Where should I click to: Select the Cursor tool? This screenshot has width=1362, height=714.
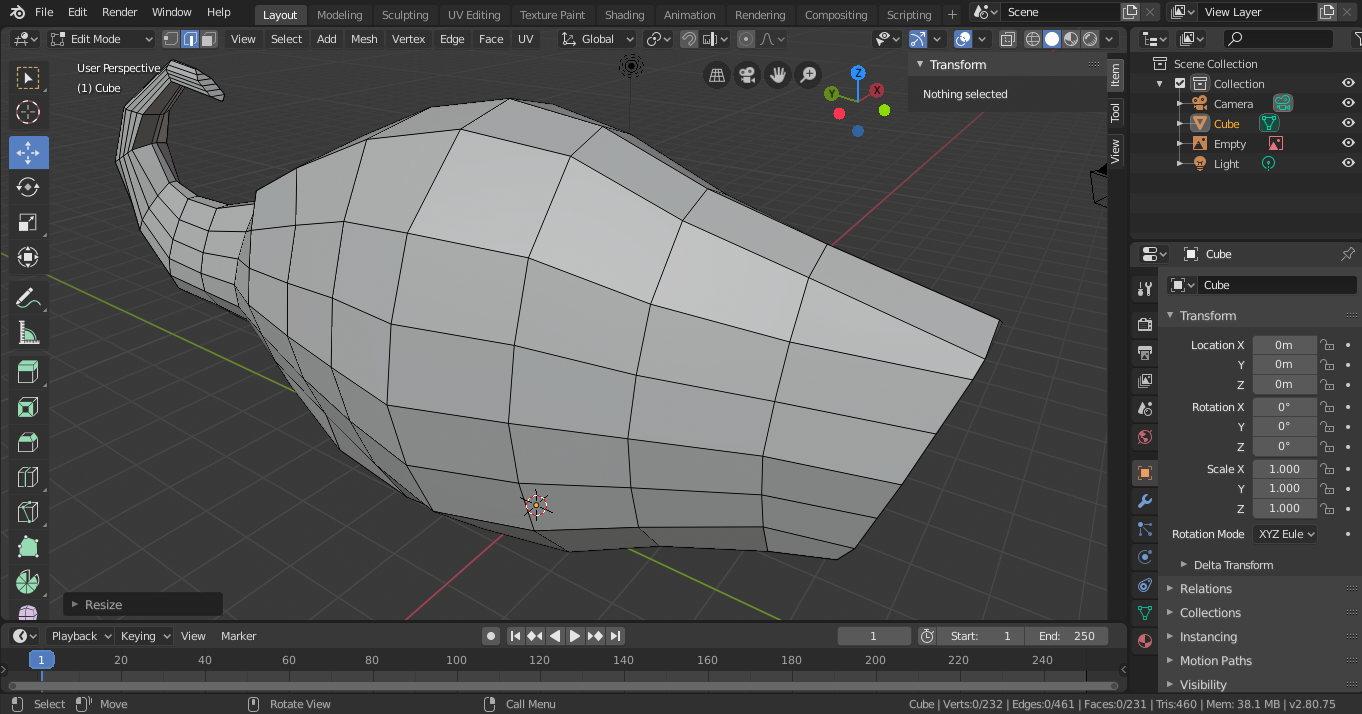(x=28, y=112)
